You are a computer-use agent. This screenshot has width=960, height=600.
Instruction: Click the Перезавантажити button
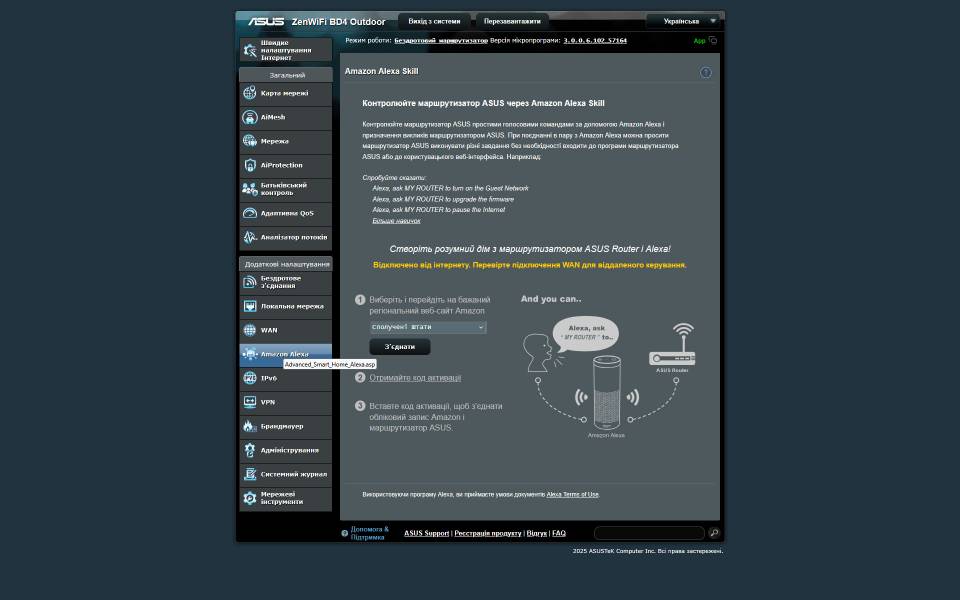[512, 21]
